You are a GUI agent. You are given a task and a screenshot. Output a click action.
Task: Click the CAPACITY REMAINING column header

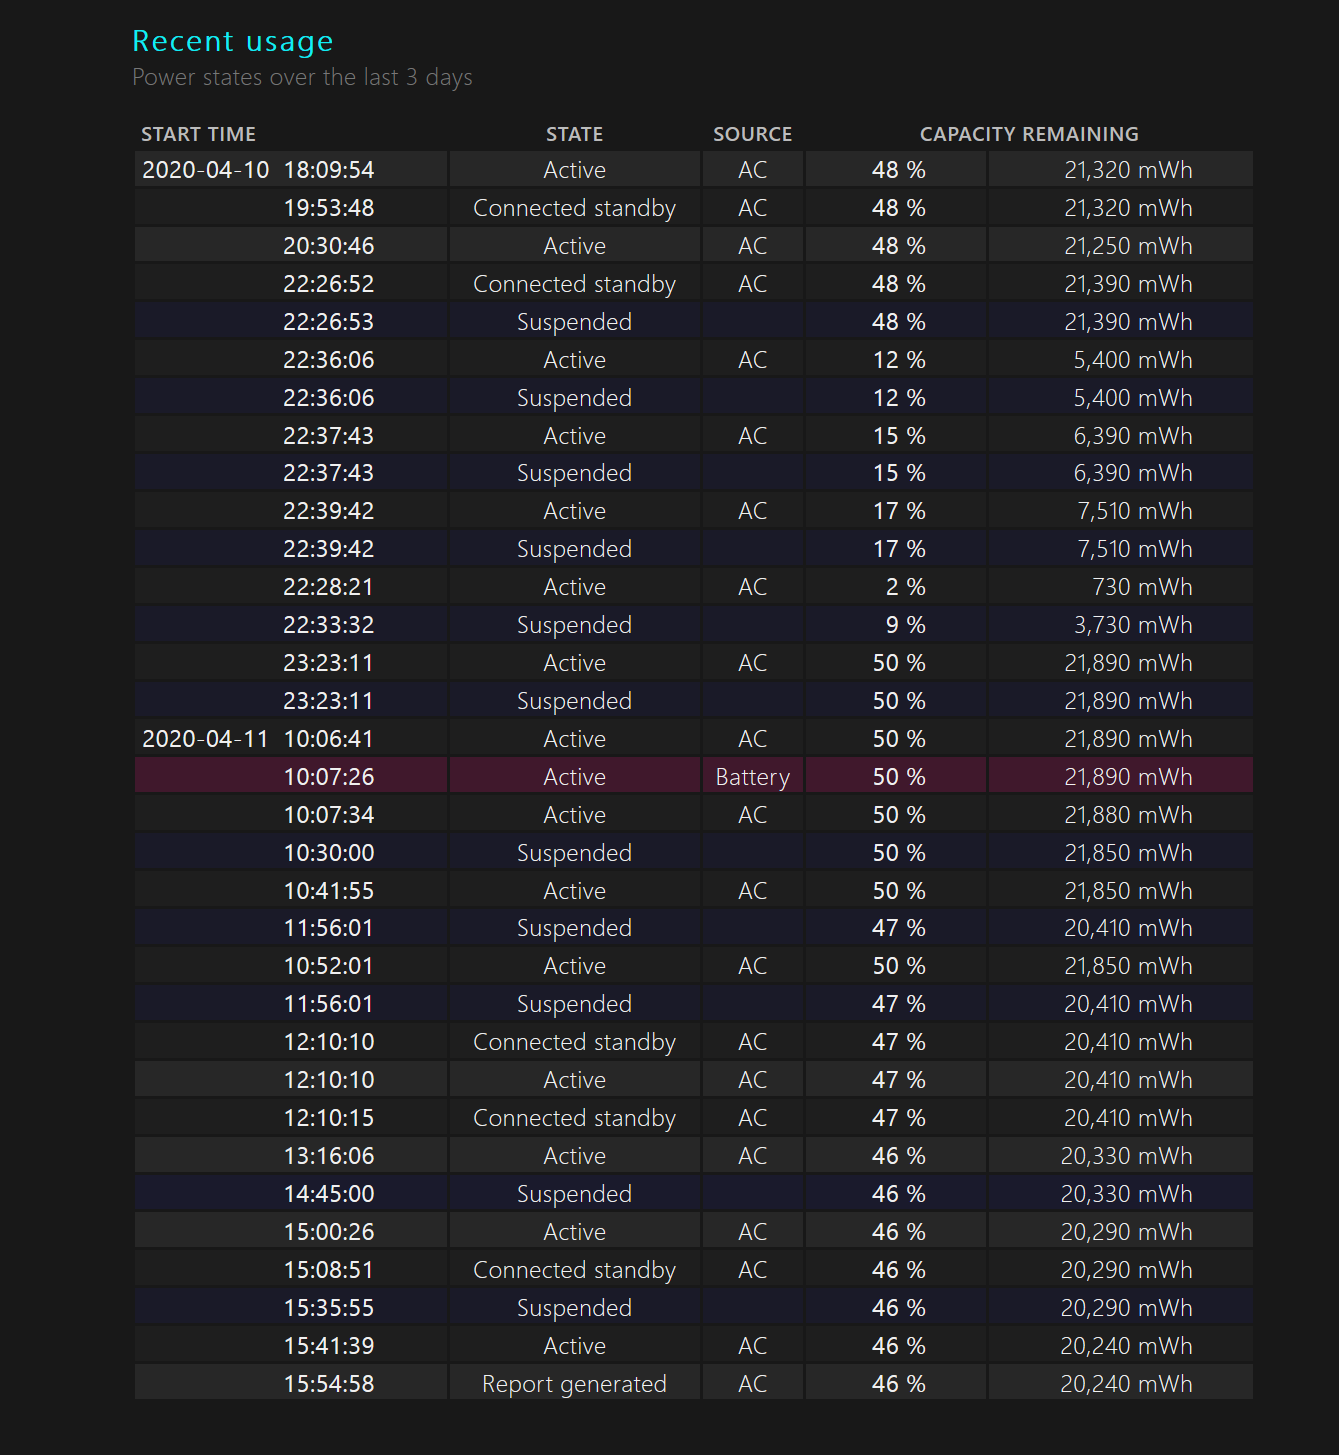[x=1029, y=134]
